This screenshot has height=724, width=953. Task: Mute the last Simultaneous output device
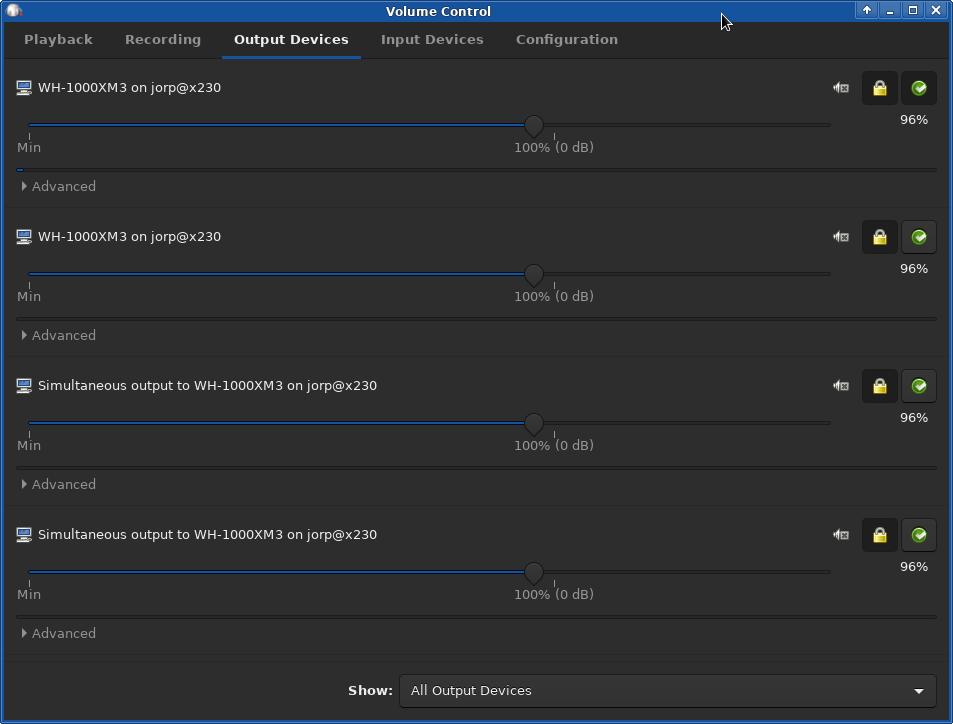click(x=841, y=535)
